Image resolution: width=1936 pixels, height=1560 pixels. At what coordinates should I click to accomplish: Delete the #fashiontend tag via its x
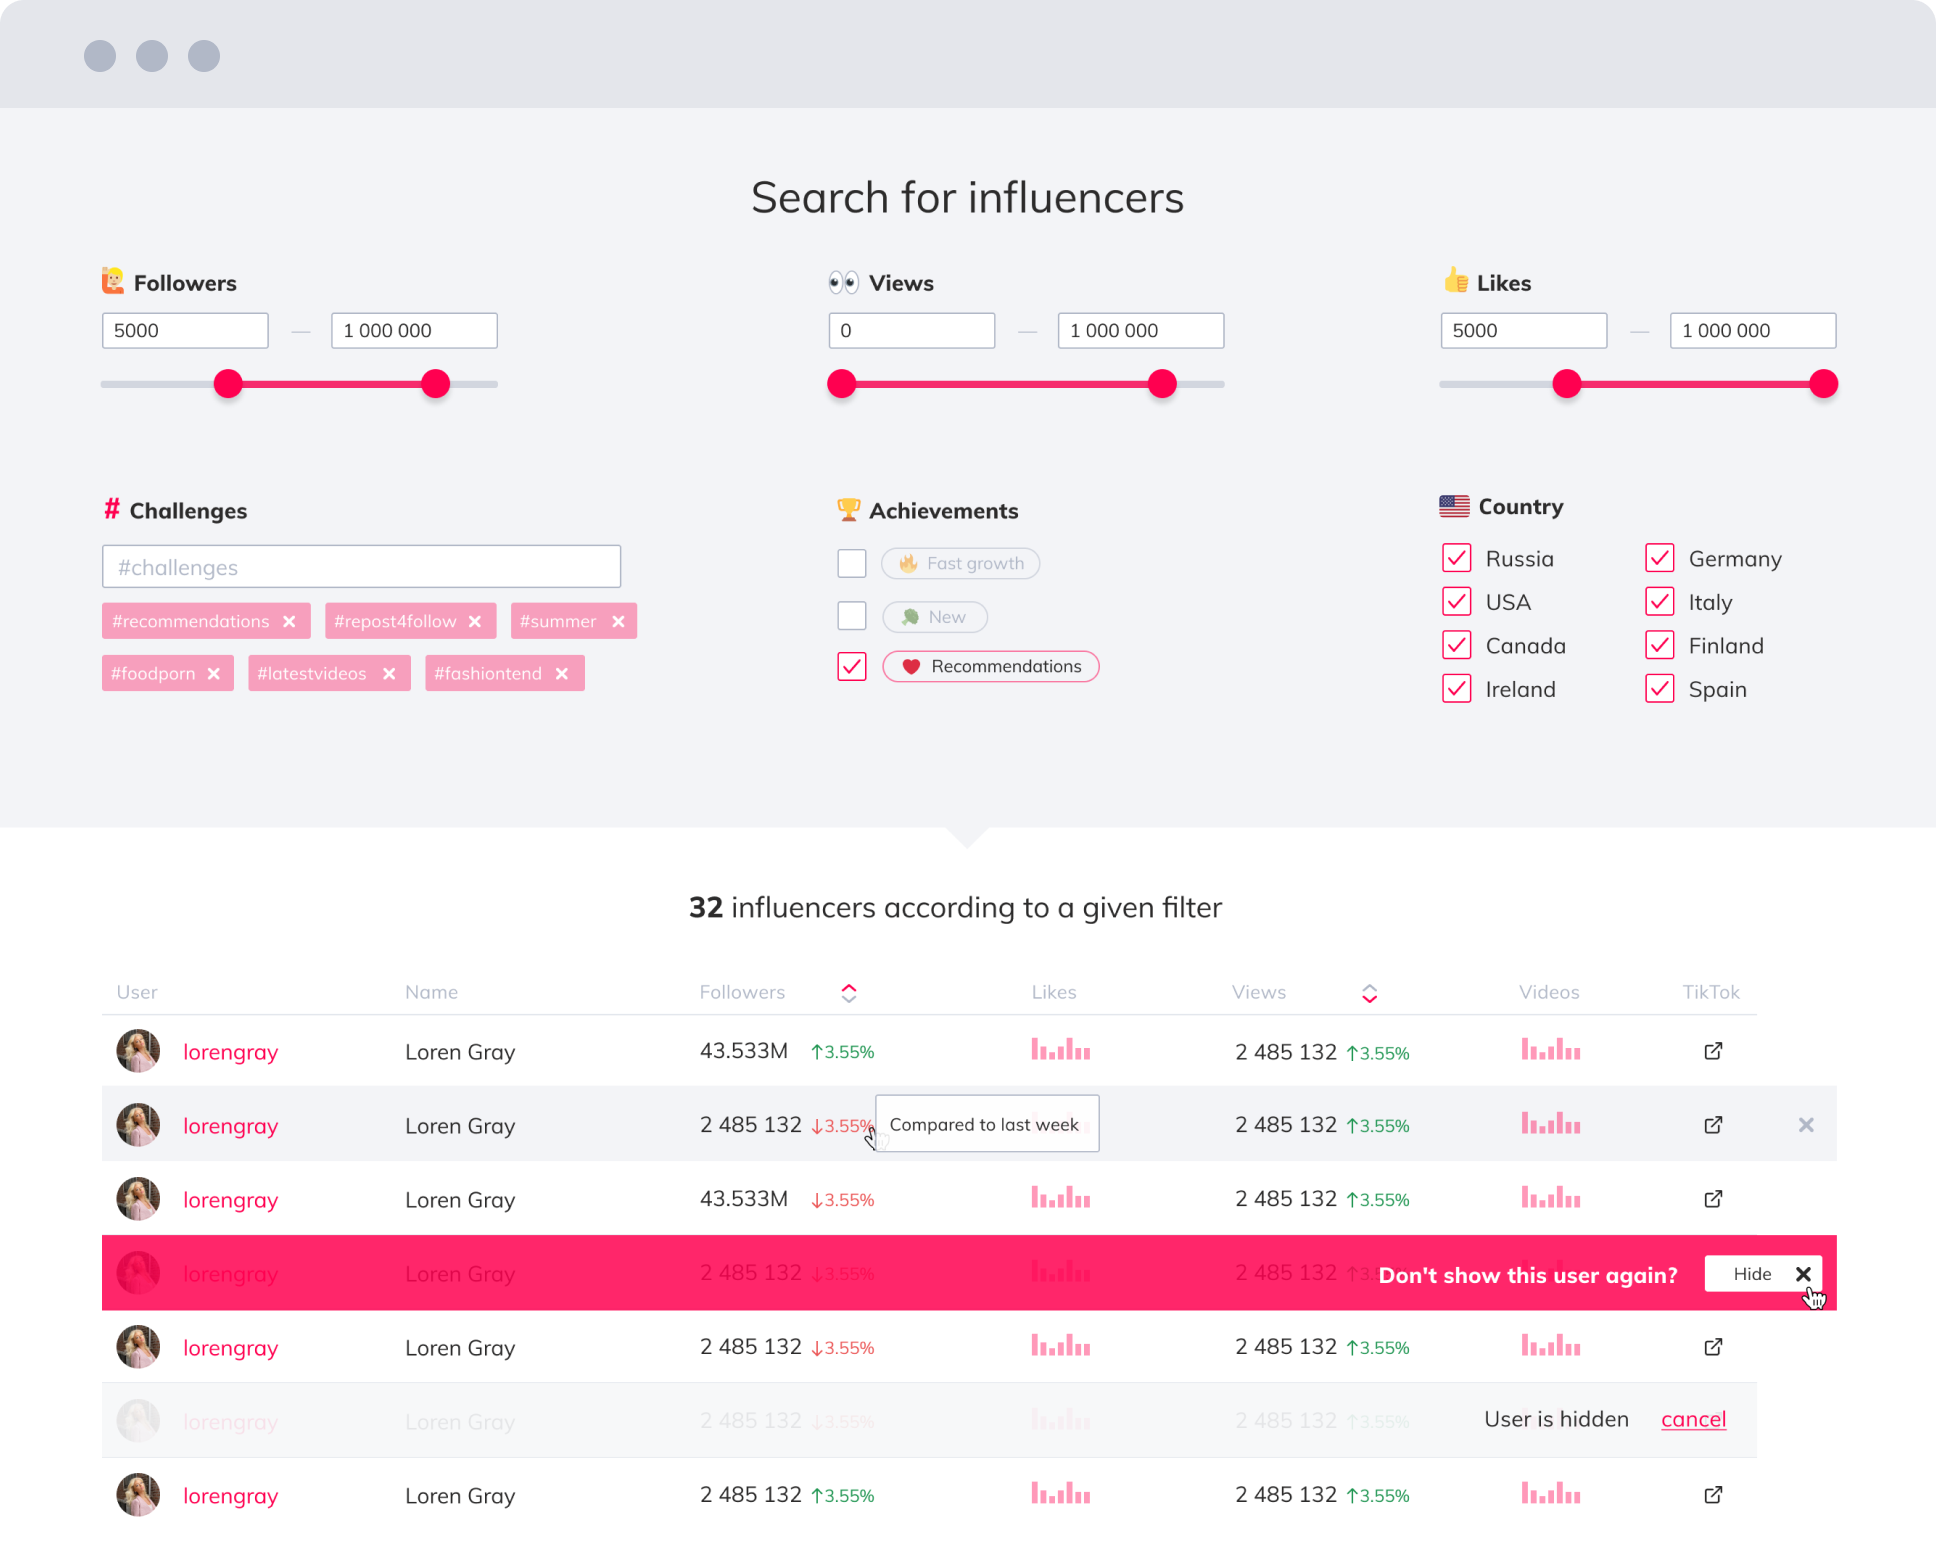[x=562, y=674]
